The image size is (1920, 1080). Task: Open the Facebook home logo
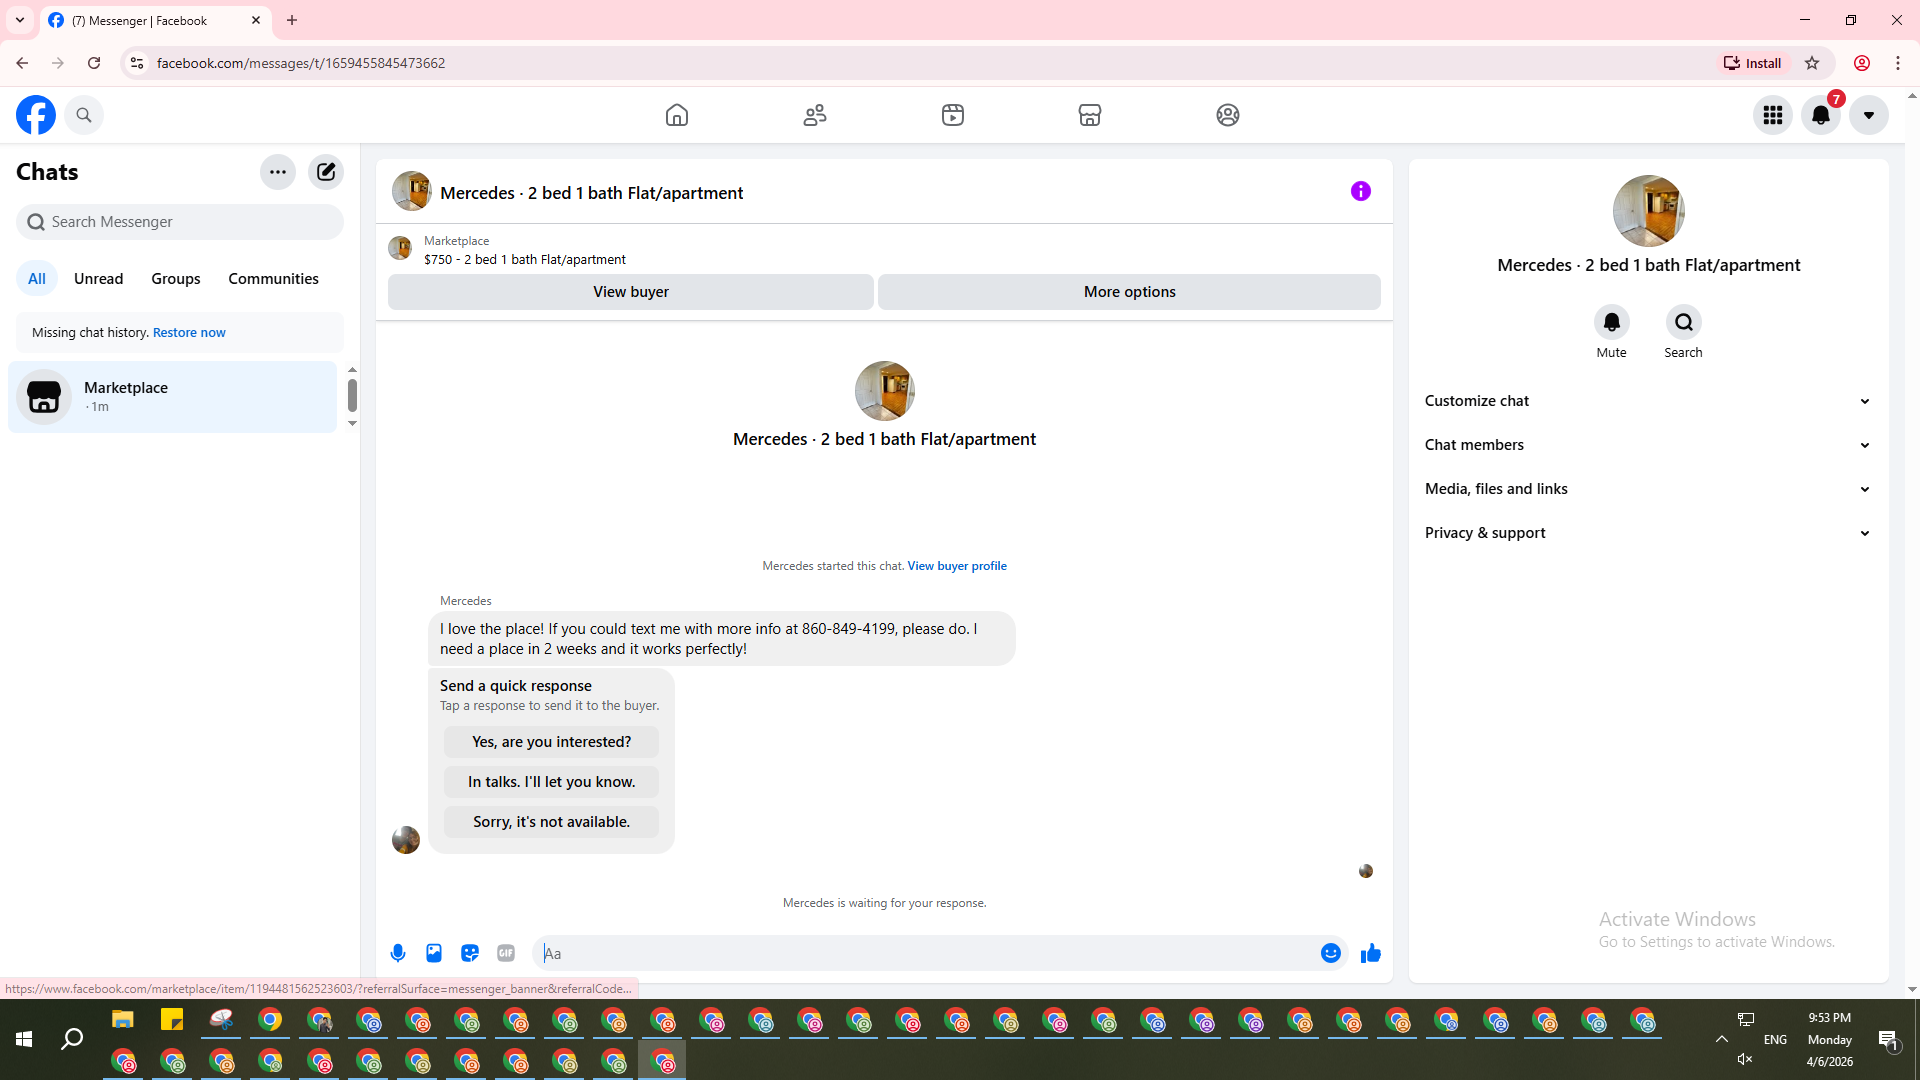pos(36,115)
